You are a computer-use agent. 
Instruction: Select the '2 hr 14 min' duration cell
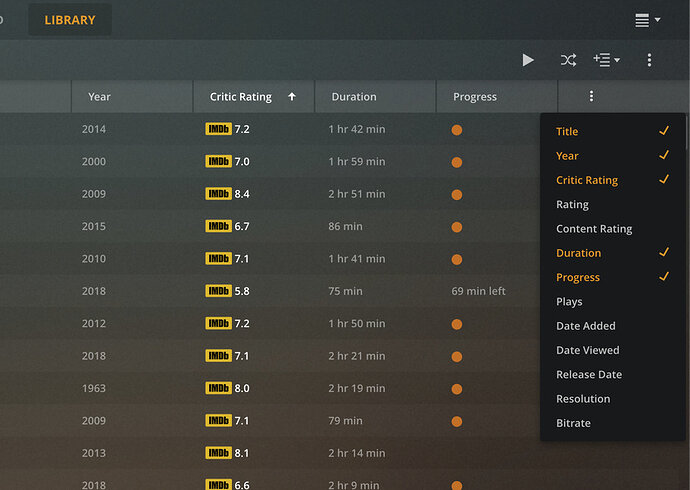[x=356, y=453]
